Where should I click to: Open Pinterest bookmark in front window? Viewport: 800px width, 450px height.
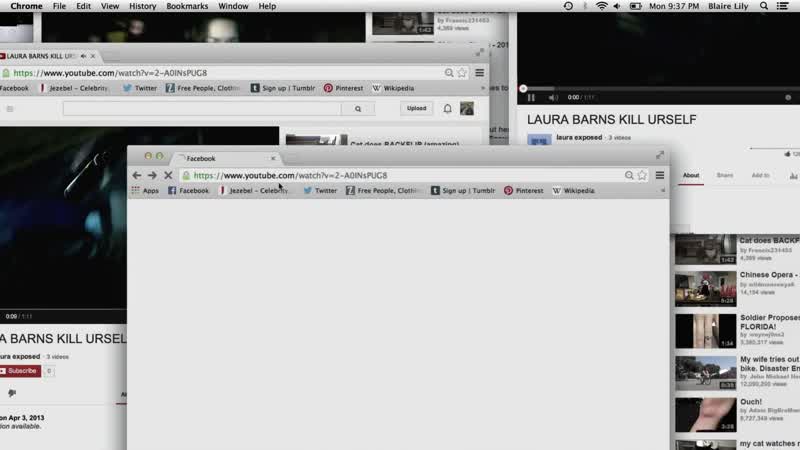(523, 190)
